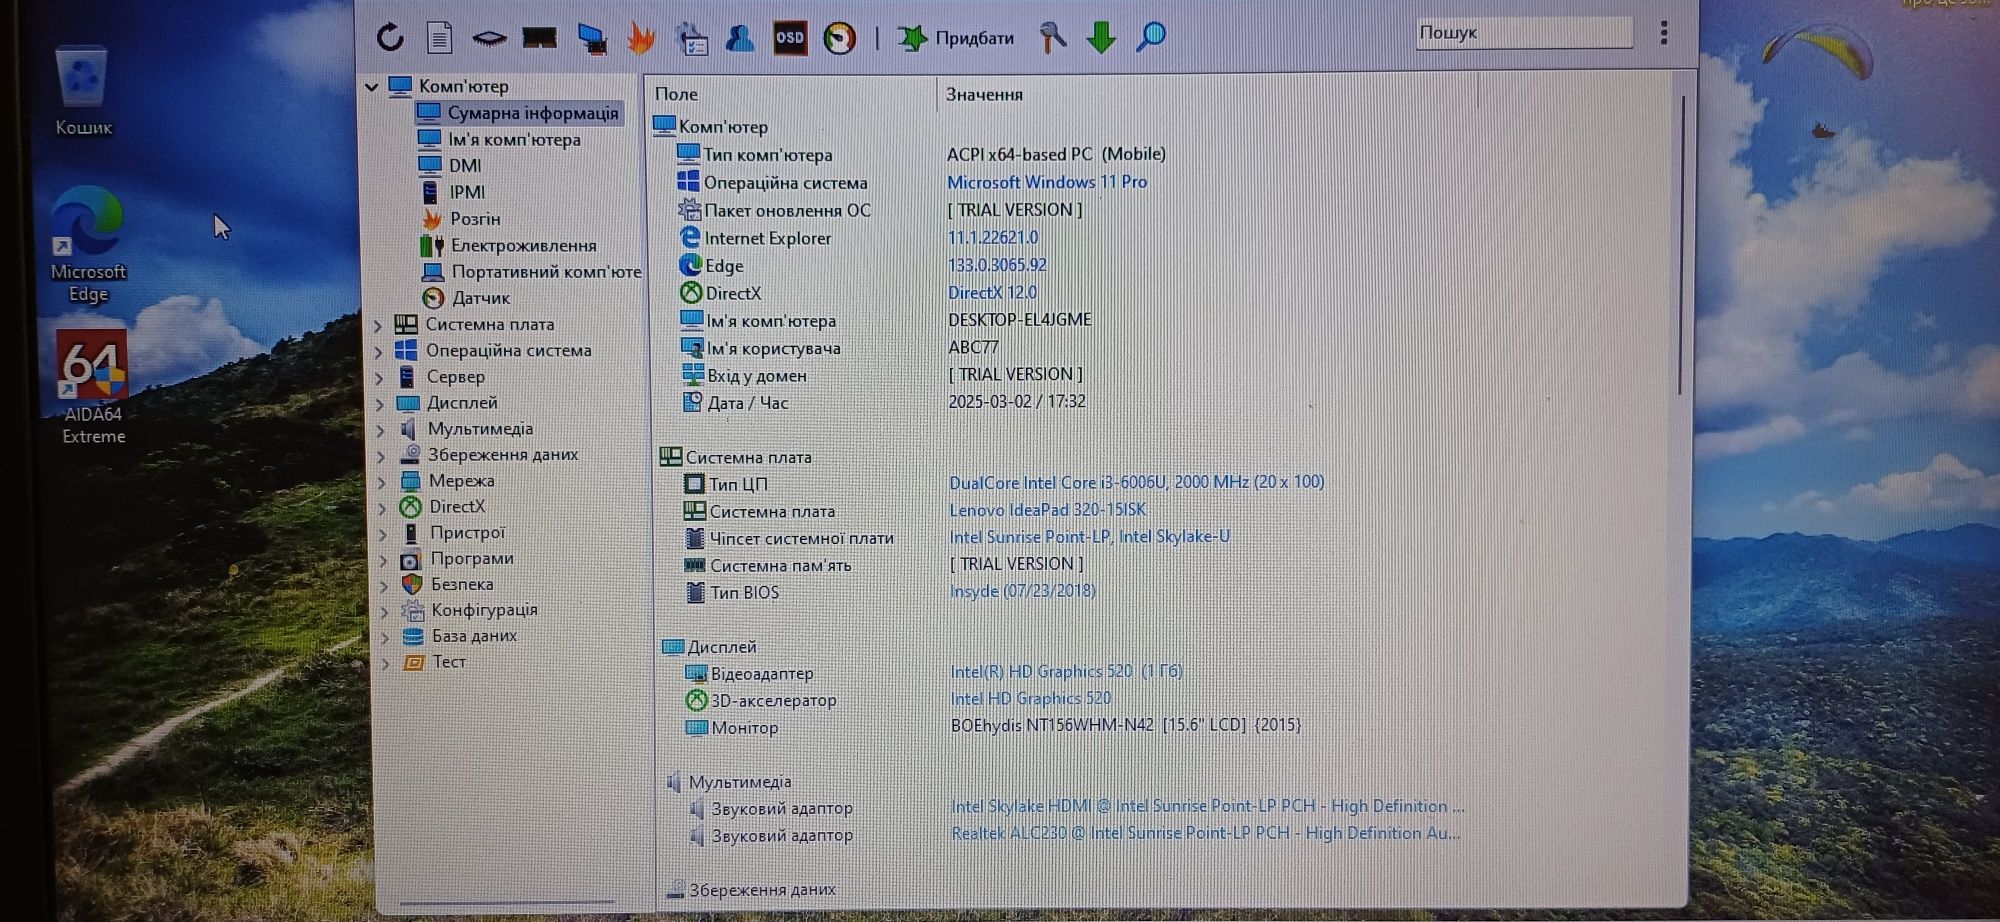Expand the DirectX tree node

382,507
